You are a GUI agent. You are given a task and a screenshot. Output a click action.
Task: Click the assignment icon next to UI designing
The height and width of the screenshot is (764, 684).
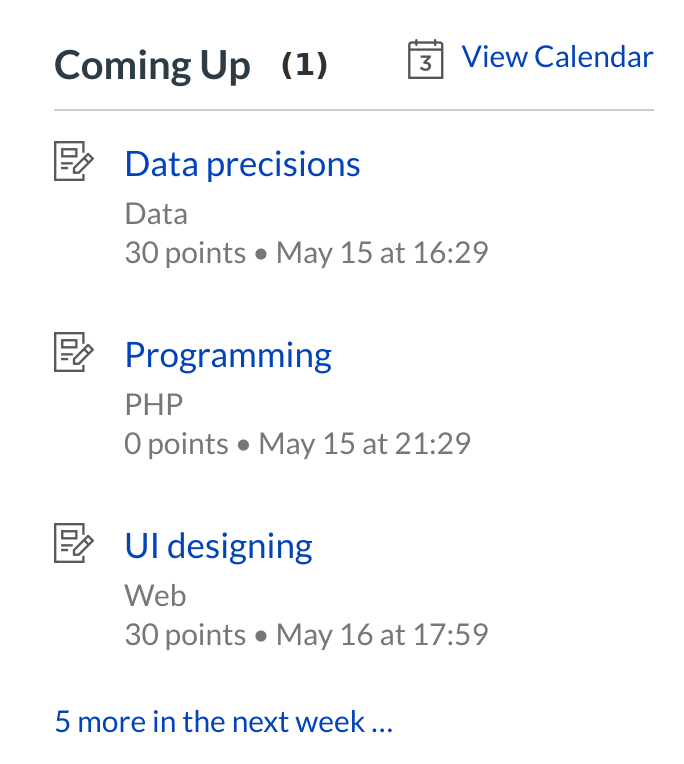point(73,544)
